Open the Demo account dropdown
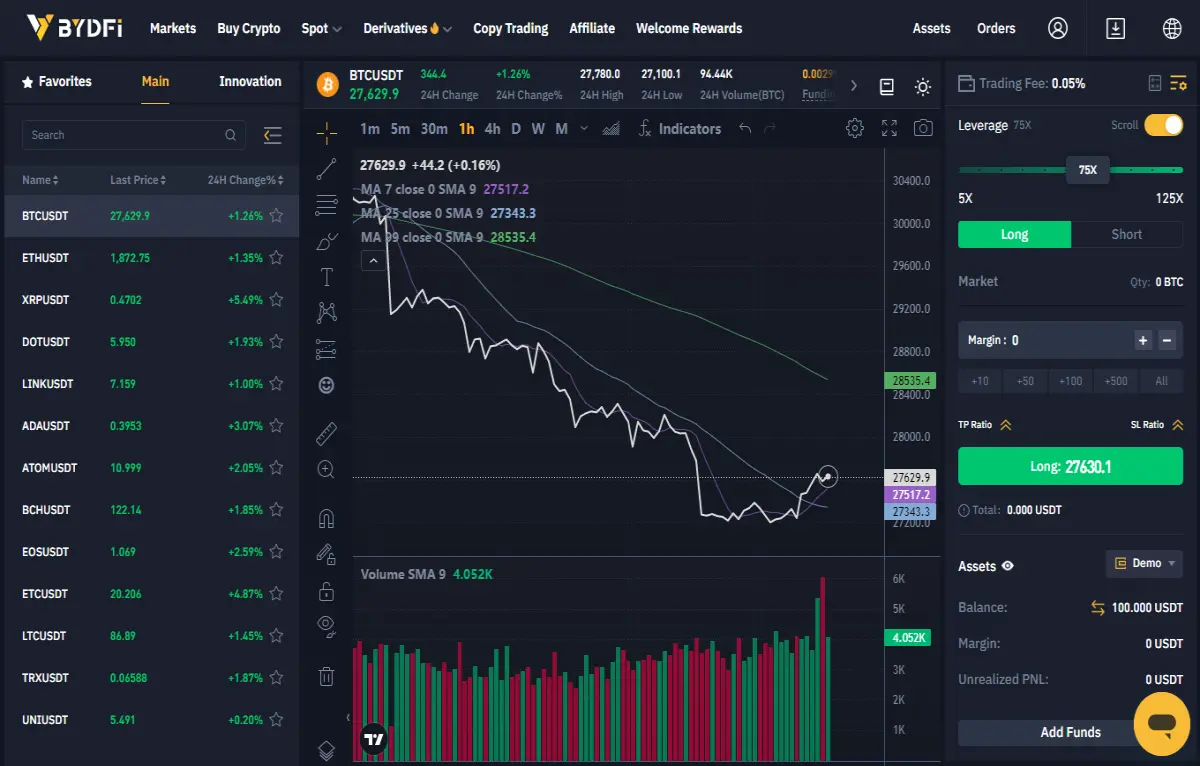Screen dimensions: 1200x766 coord(1144,563)
